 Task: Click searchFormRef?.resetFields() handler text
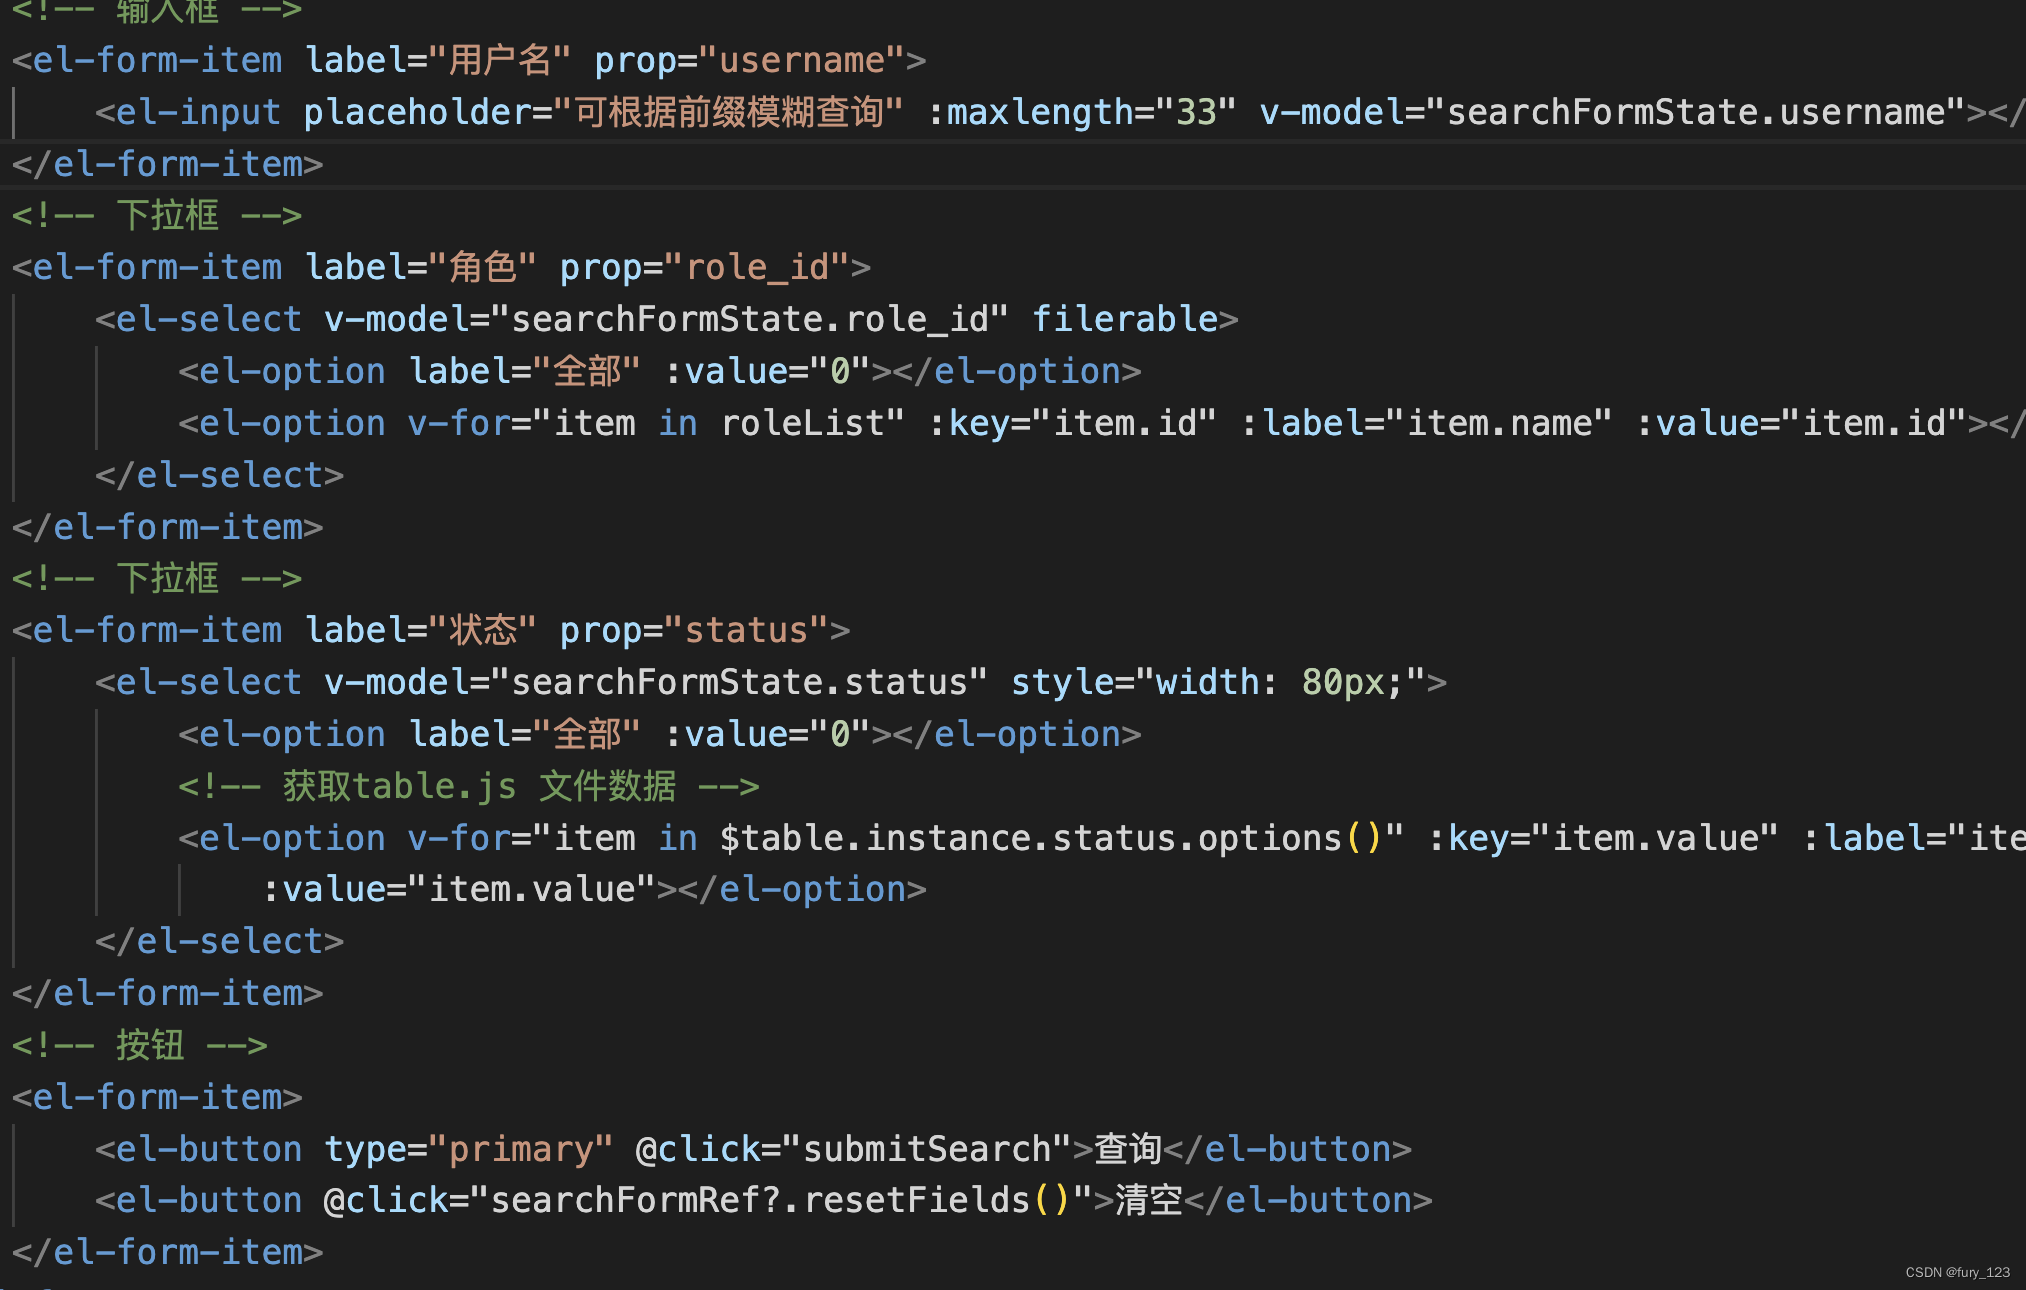click(780, 1201)
